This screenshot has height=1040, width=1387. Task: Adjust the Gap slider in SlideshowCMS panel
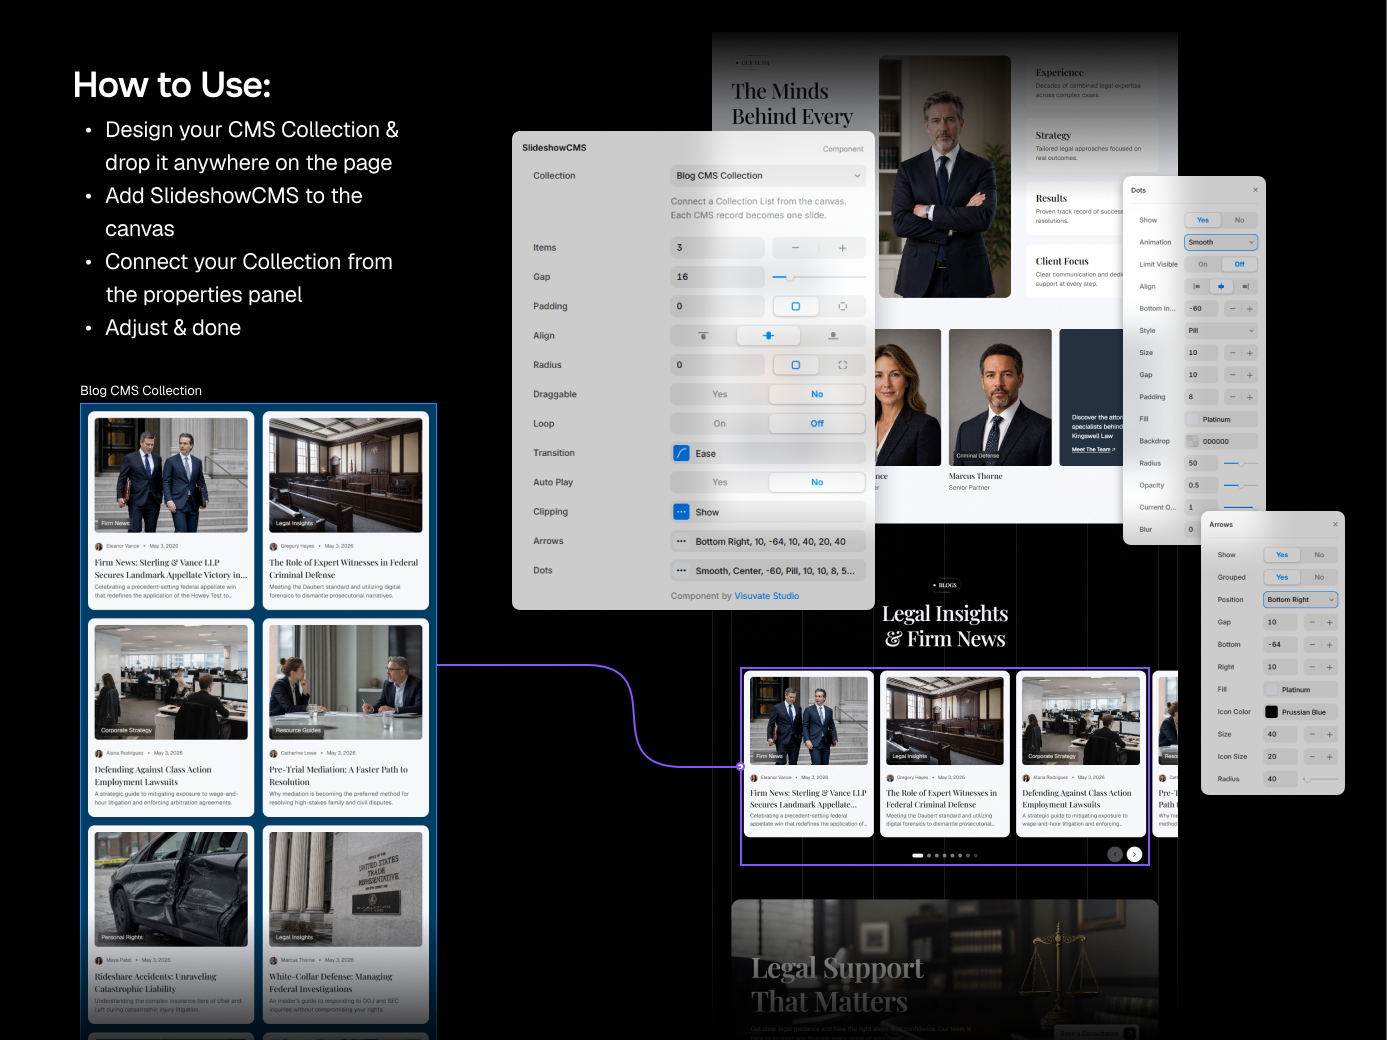click(819, 277)
